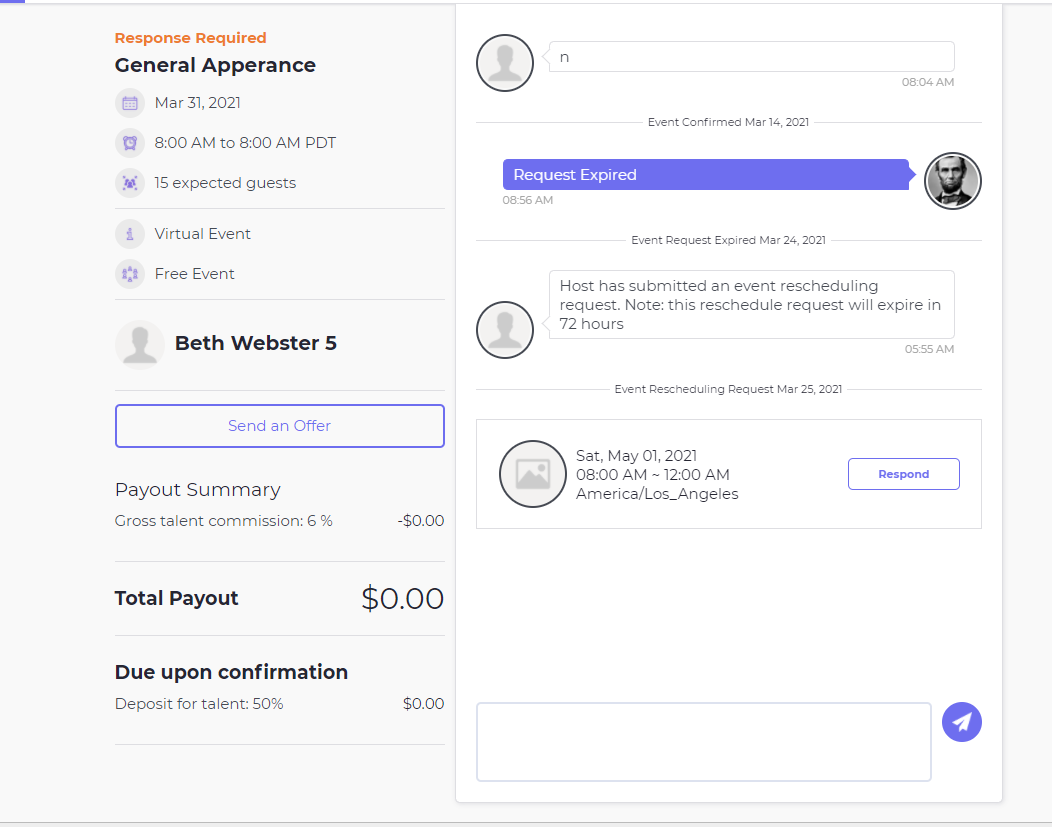
Task: Click the Sat, May 01, 2021 reschedule date
Action: 636,456
